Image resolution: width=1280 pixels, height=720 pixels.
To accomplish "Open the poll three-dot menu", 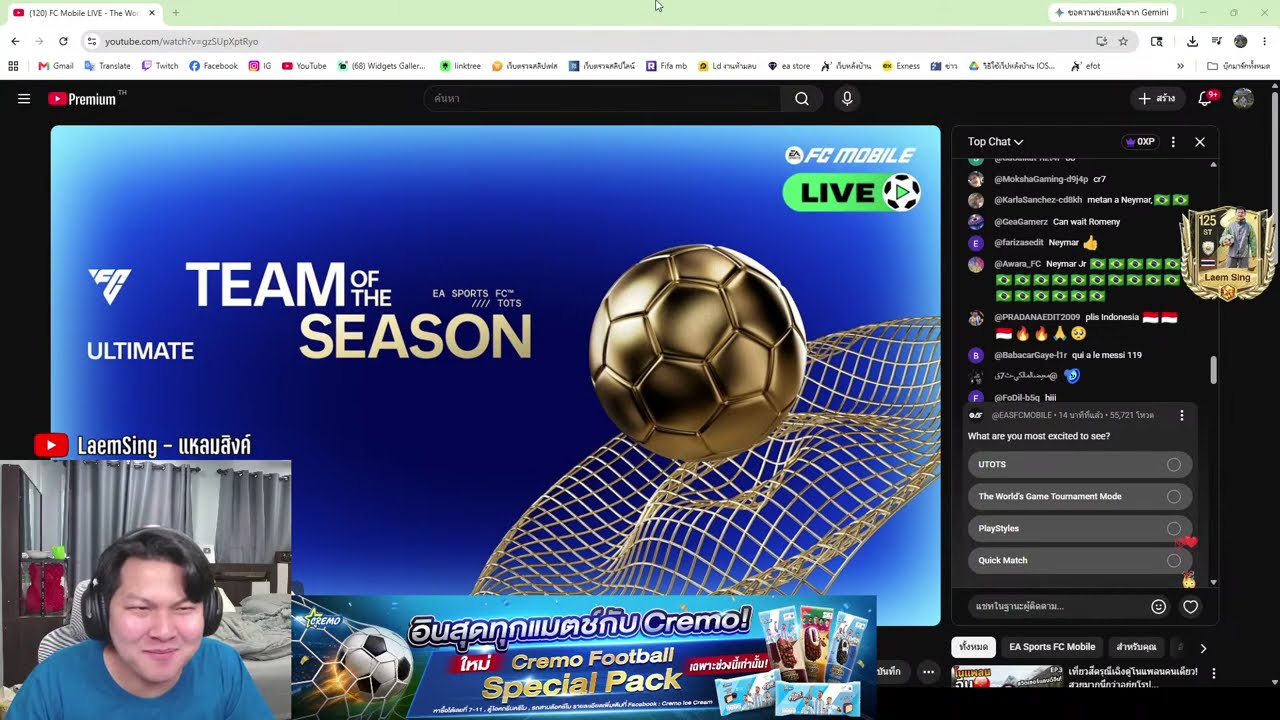I will pyautogui.click(x=1181, y=415).
